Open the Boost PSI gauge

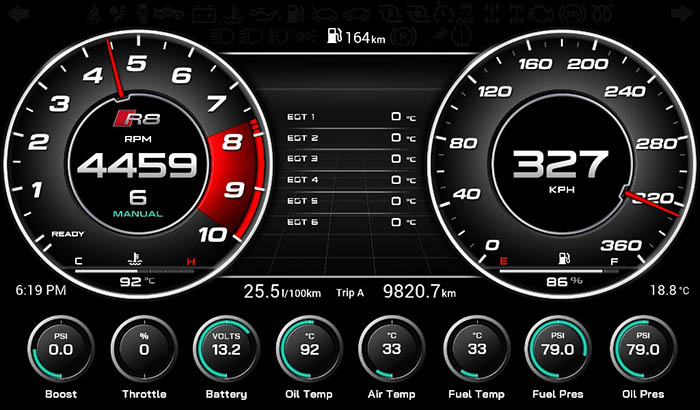61,349
